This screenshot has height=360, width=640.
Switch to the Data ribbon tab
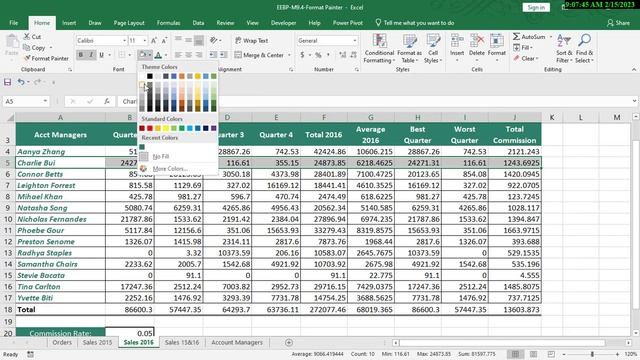point(198,23)
